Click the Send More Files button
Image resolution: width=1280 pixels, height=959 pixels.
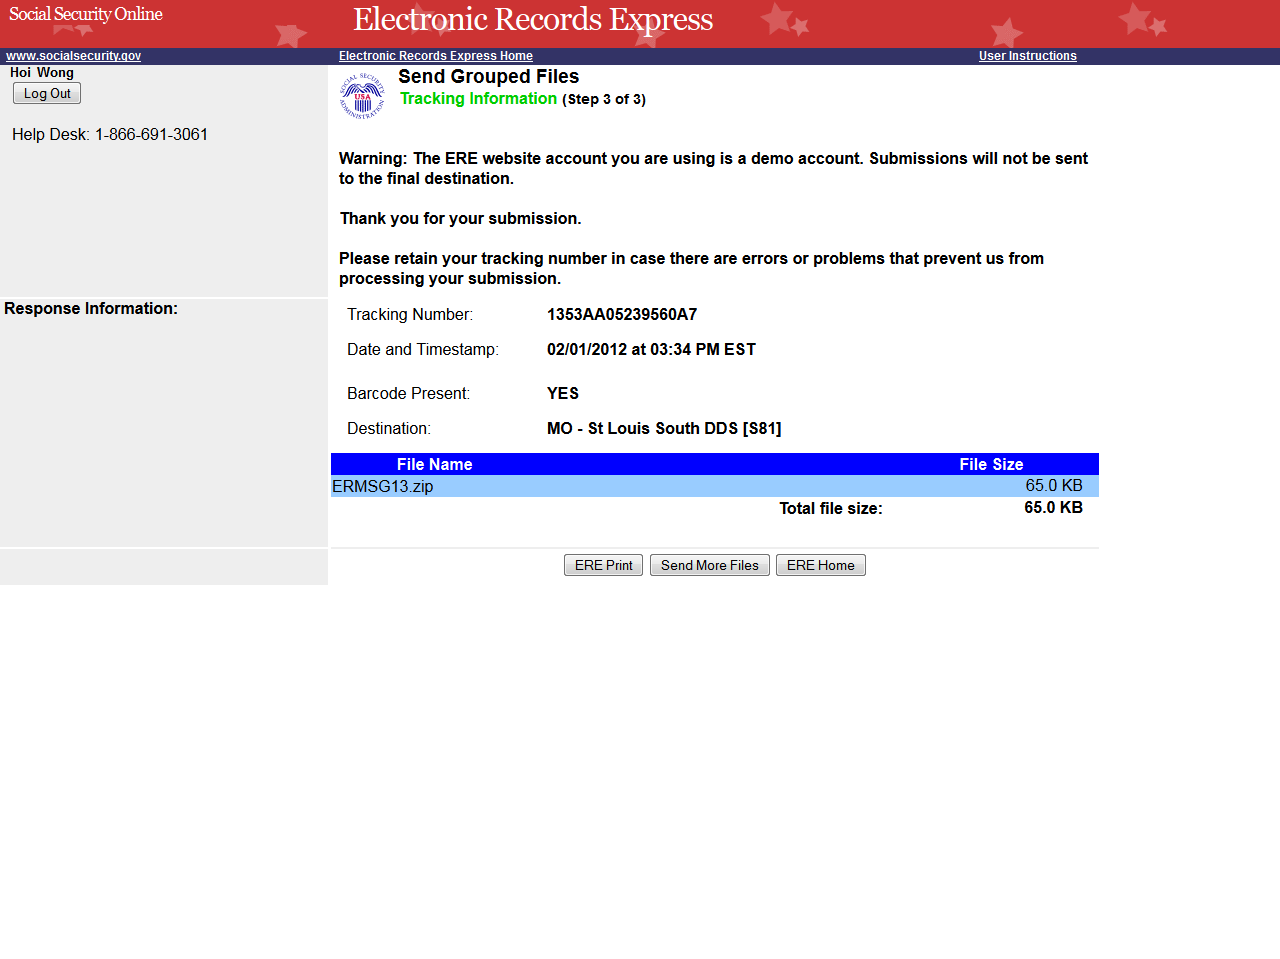tap(709, 565)
